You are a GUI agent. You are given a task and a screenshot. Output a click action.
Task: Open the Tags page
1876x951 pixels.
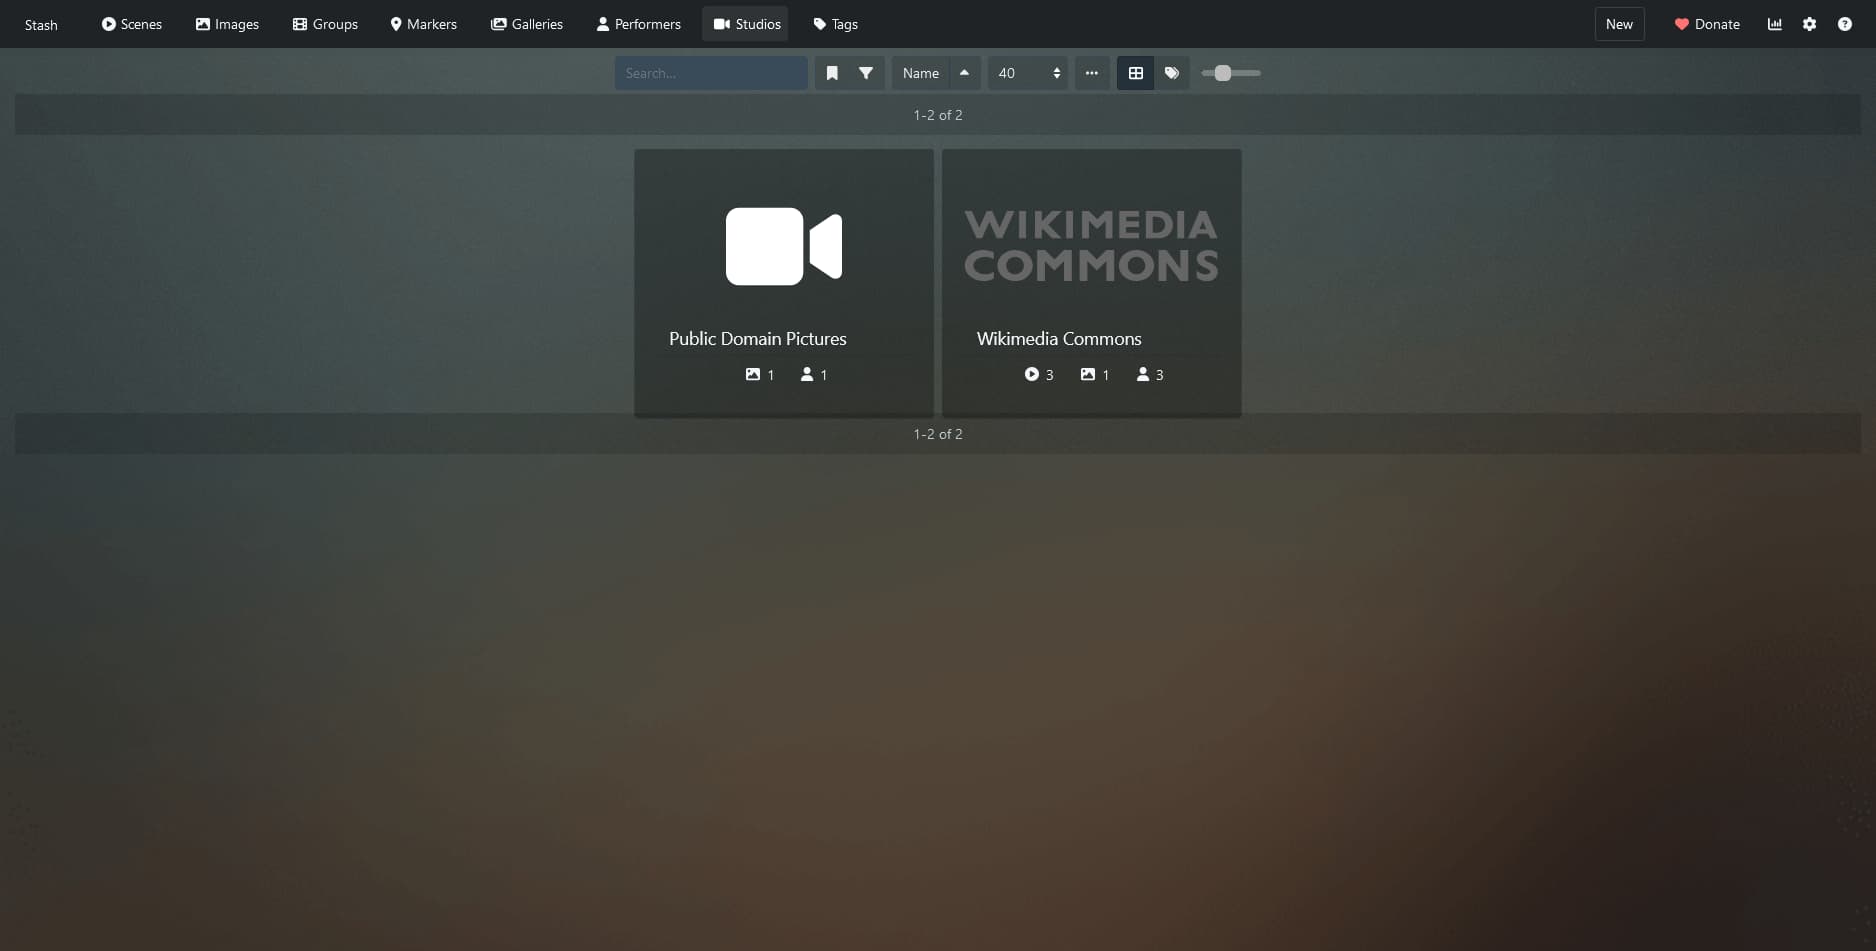pos(836,24)
